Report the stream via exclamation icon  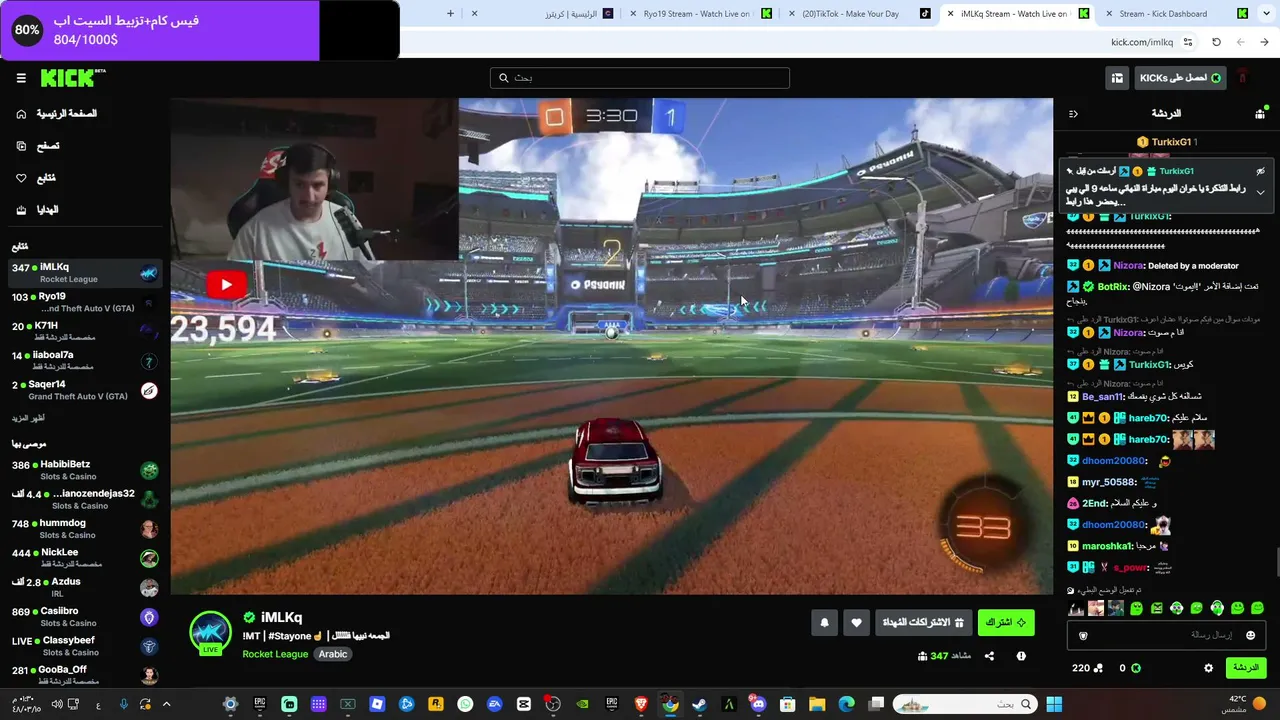(1021, 656)
